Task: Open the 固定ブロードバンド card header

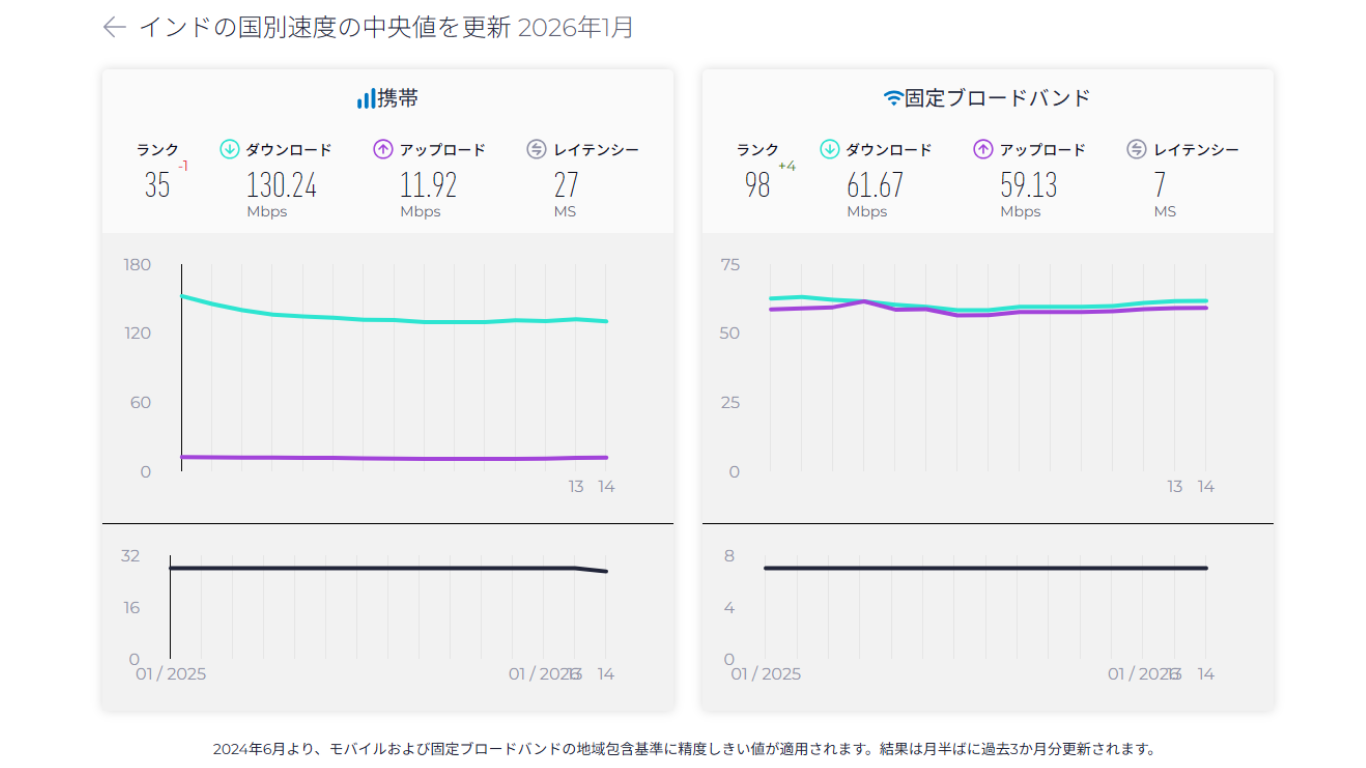Action: pyautogui.click(x=988, y=97)
